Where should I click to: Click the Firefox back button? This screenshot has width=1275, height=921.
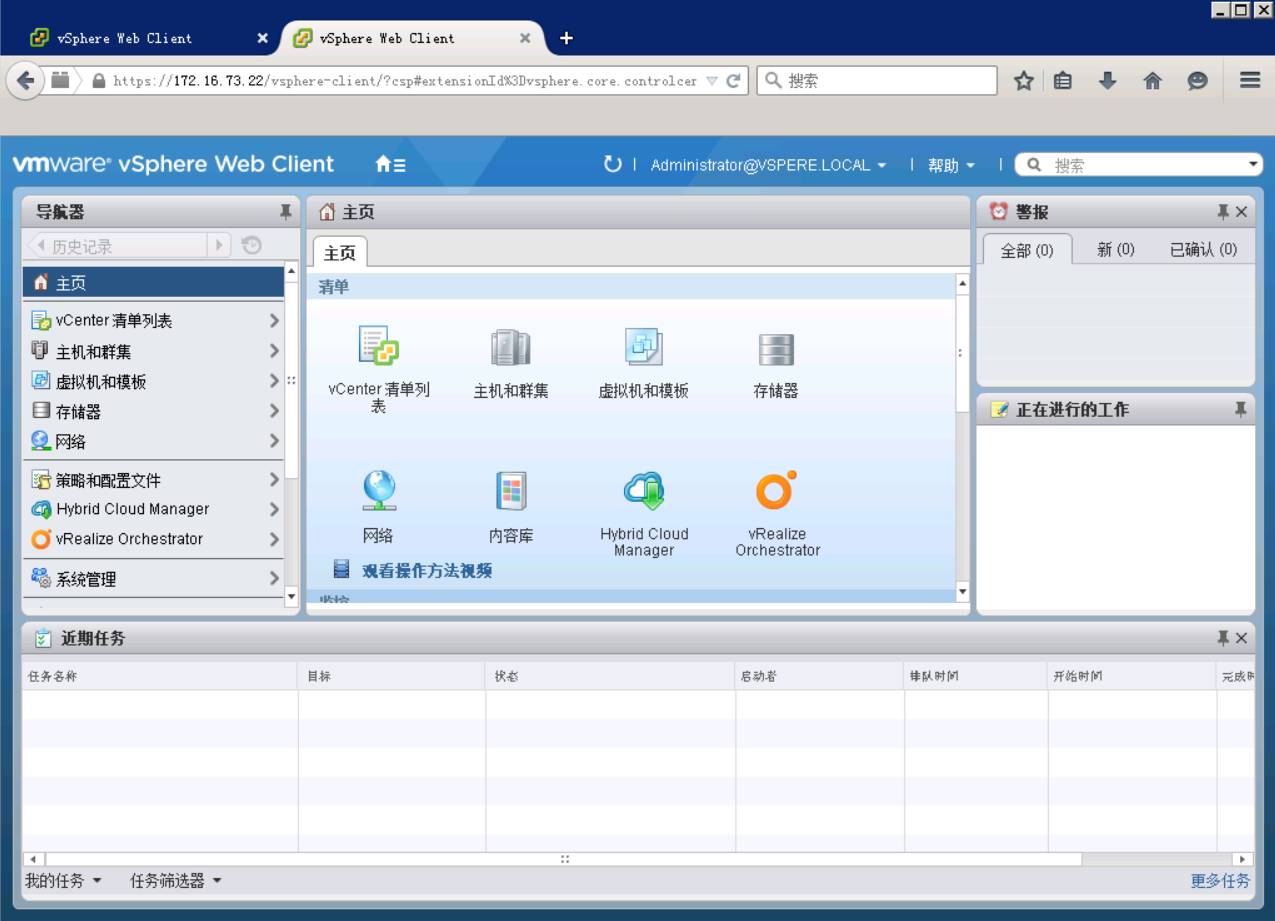point(26,81)
